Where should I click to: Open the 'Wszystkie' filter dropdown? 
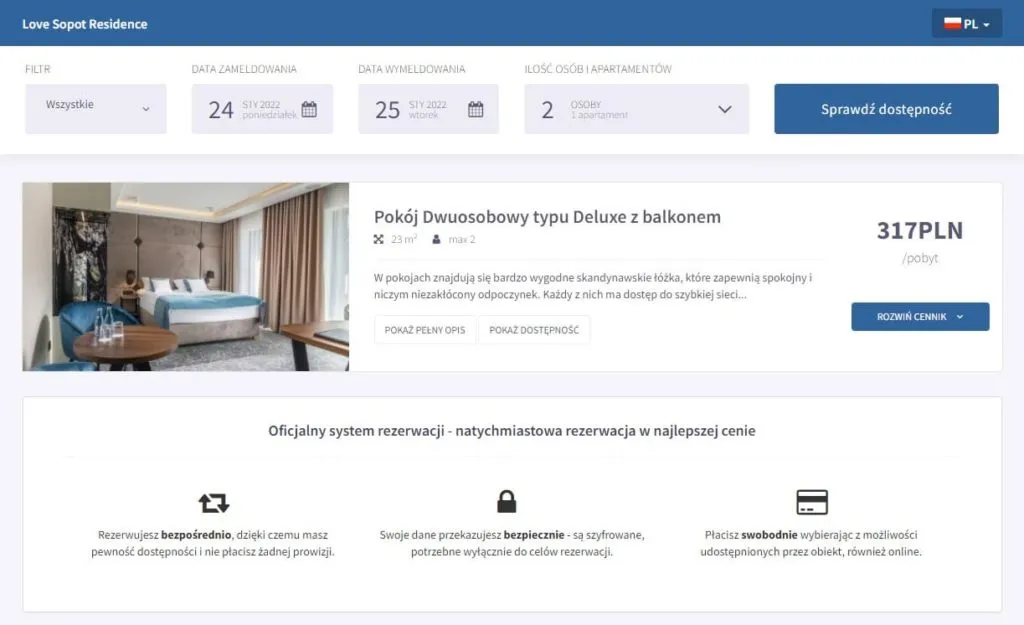[x=95, y=108]
